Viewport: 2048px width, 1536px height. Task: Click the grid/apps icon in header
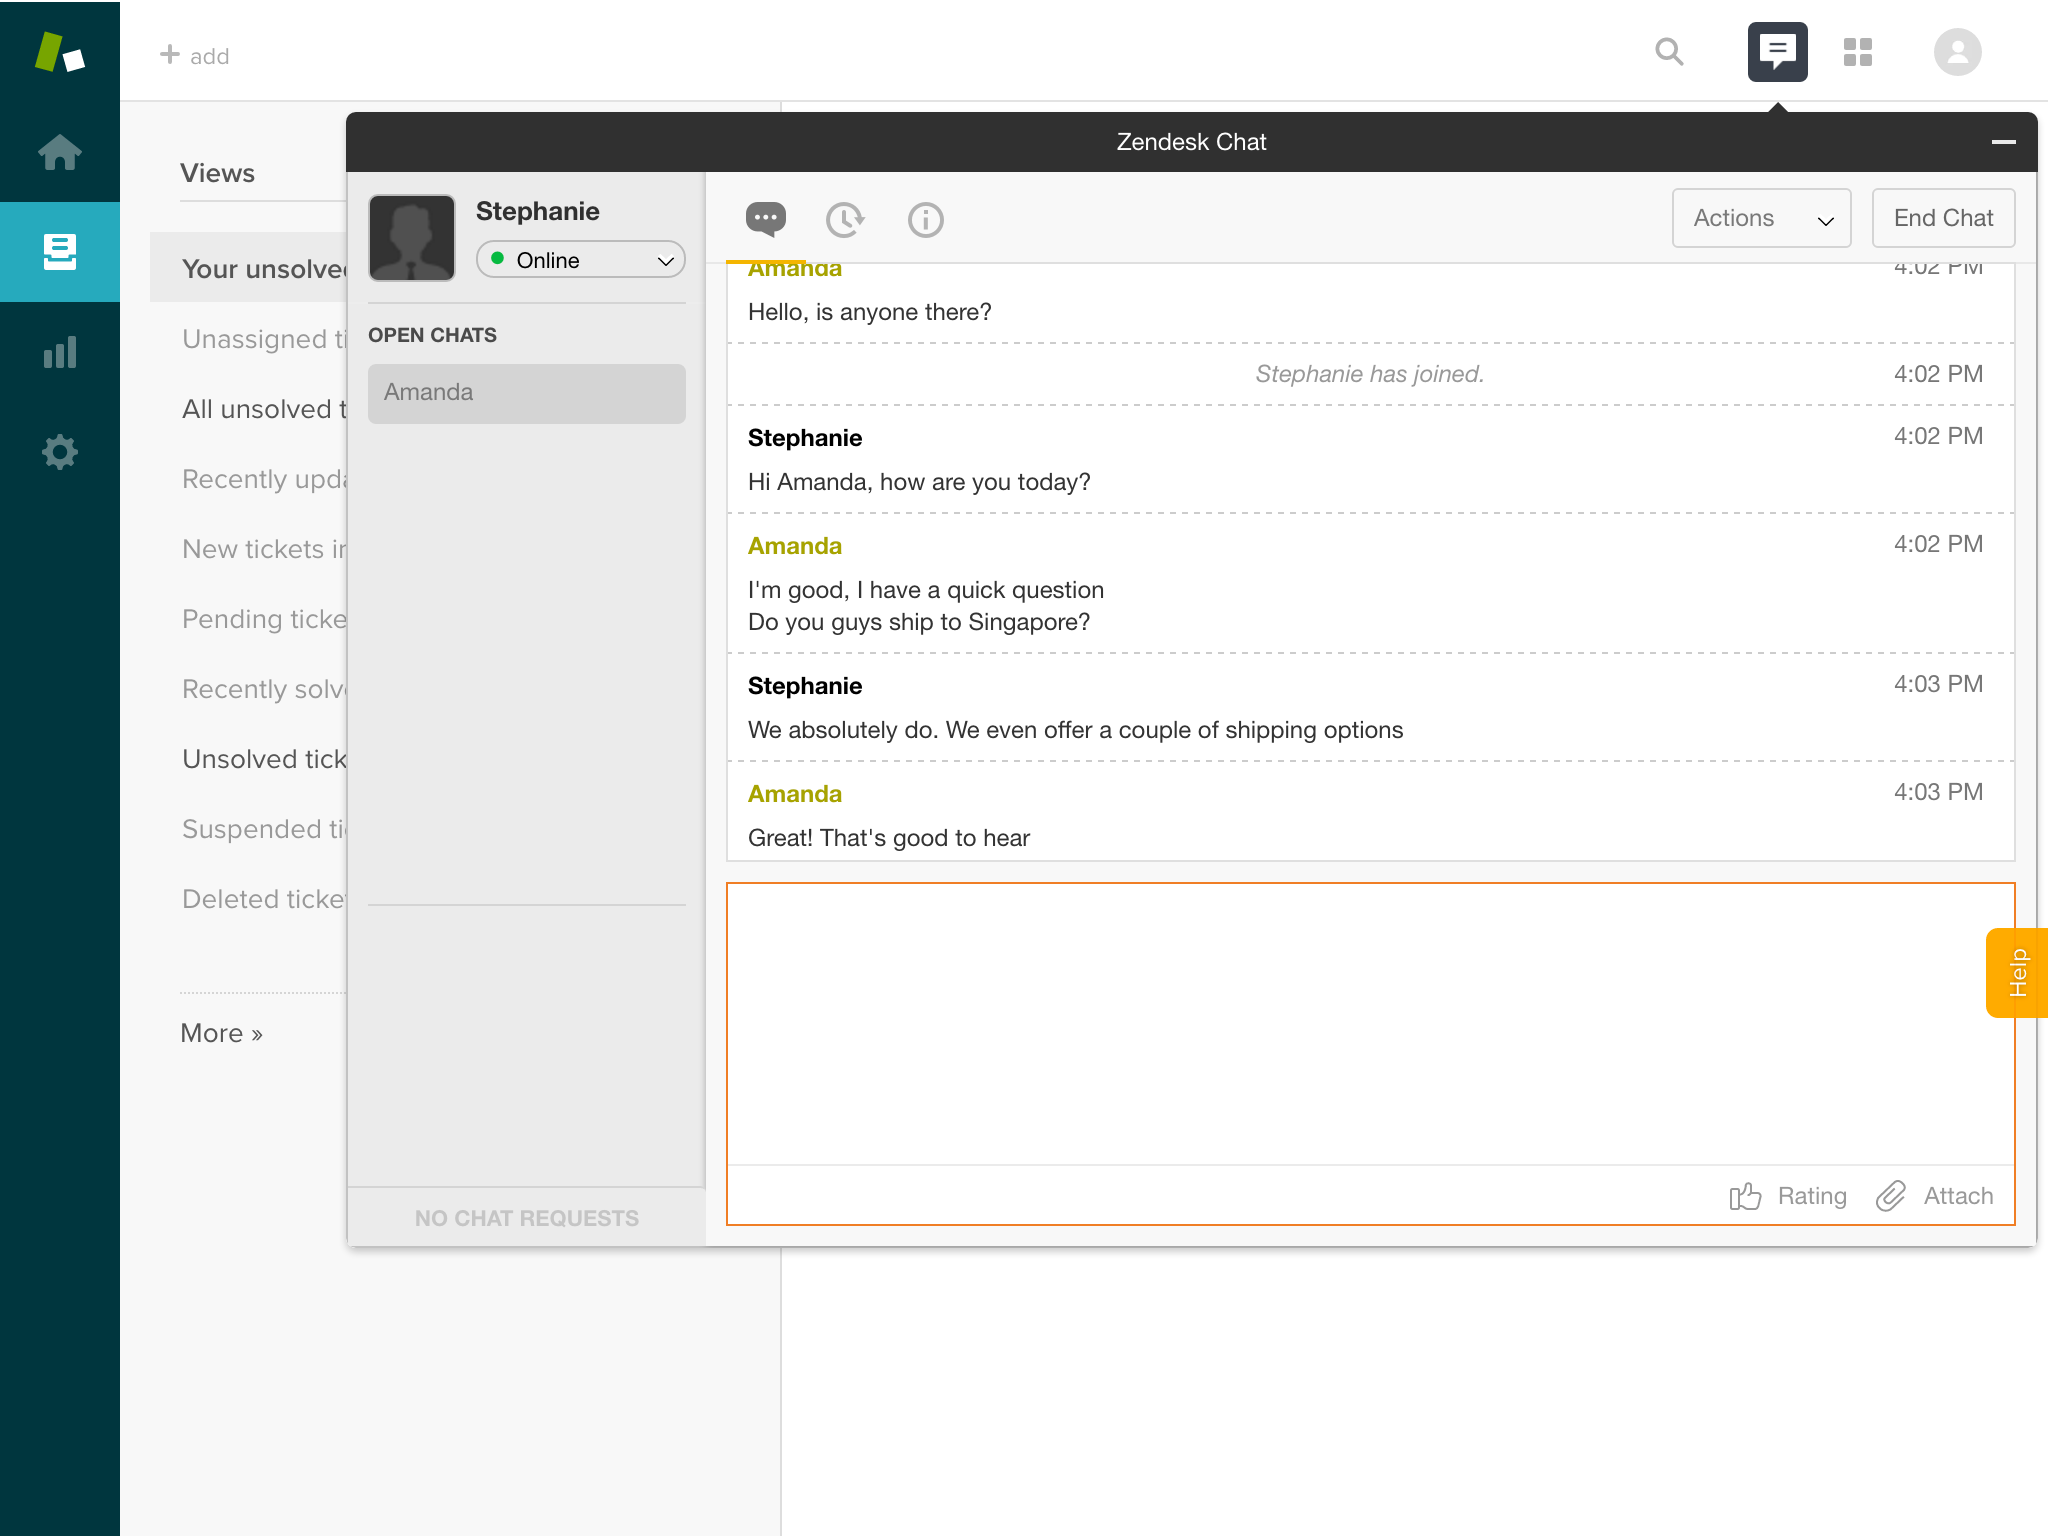coord(1858,52)
